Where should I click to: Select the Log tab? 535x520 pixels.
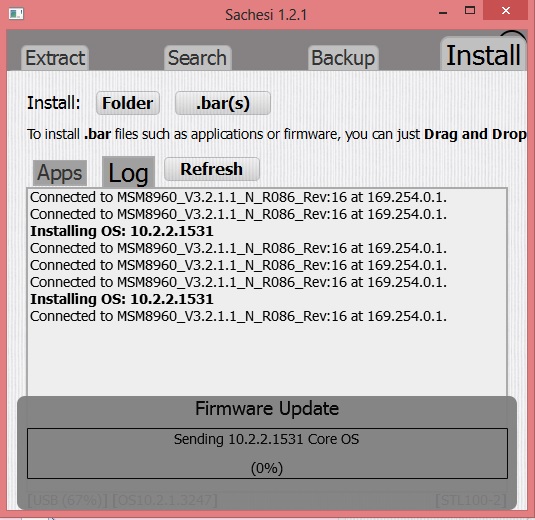[x=128, y=172]
